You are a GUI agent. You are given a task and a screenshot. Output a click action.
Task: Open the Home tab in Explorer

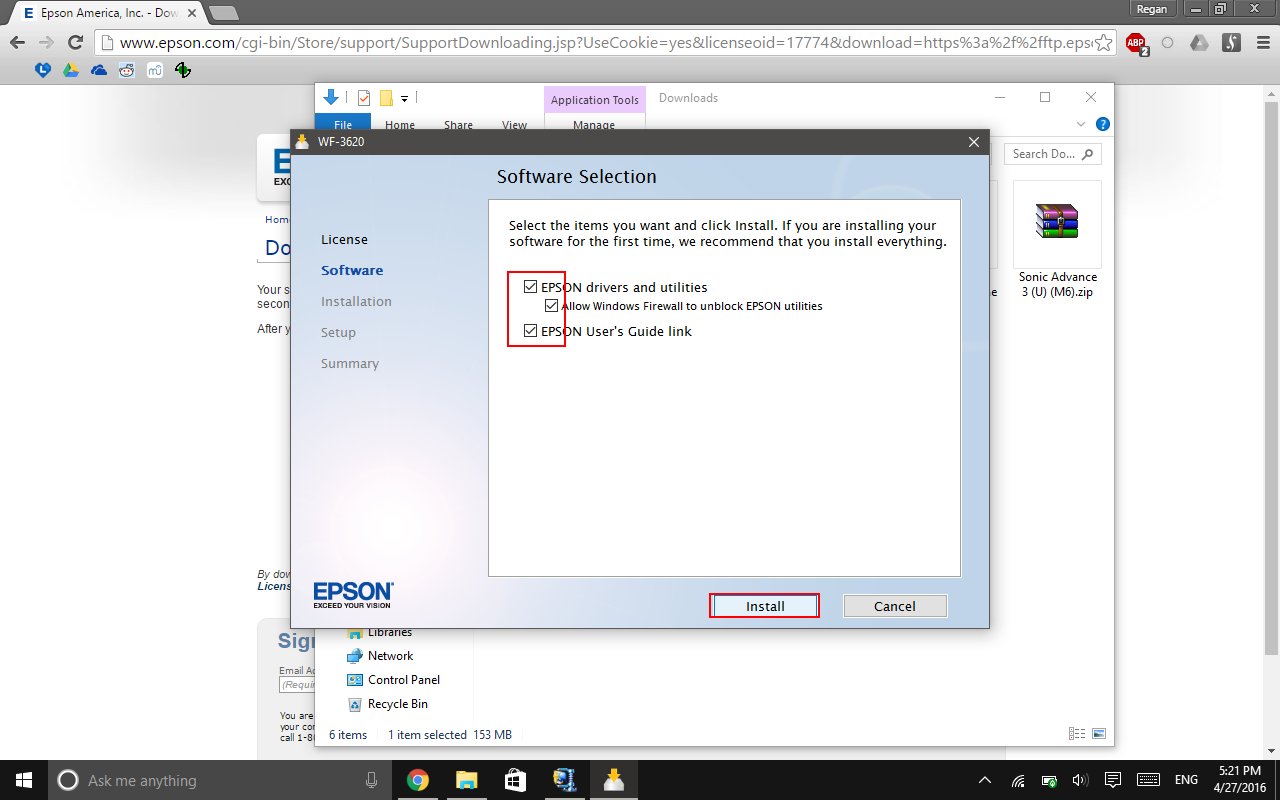point(400,125)
